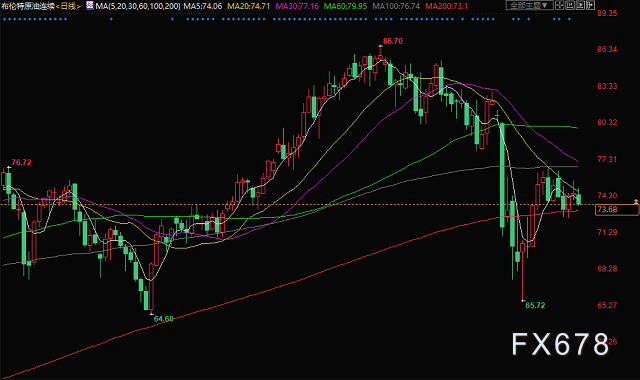The height and width of the screenshot is (380, 640).
Task: Click the 80.32 axis value
Action: pyautogui.click(x=607, y=122)
